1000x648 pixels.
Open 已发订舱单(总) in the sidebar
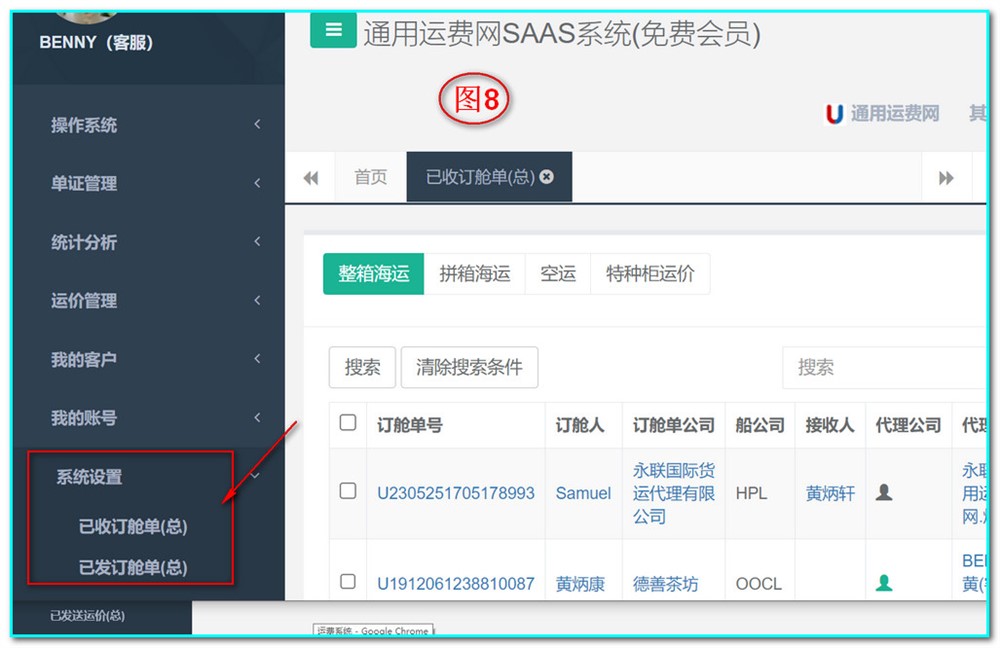coord(133,567)
